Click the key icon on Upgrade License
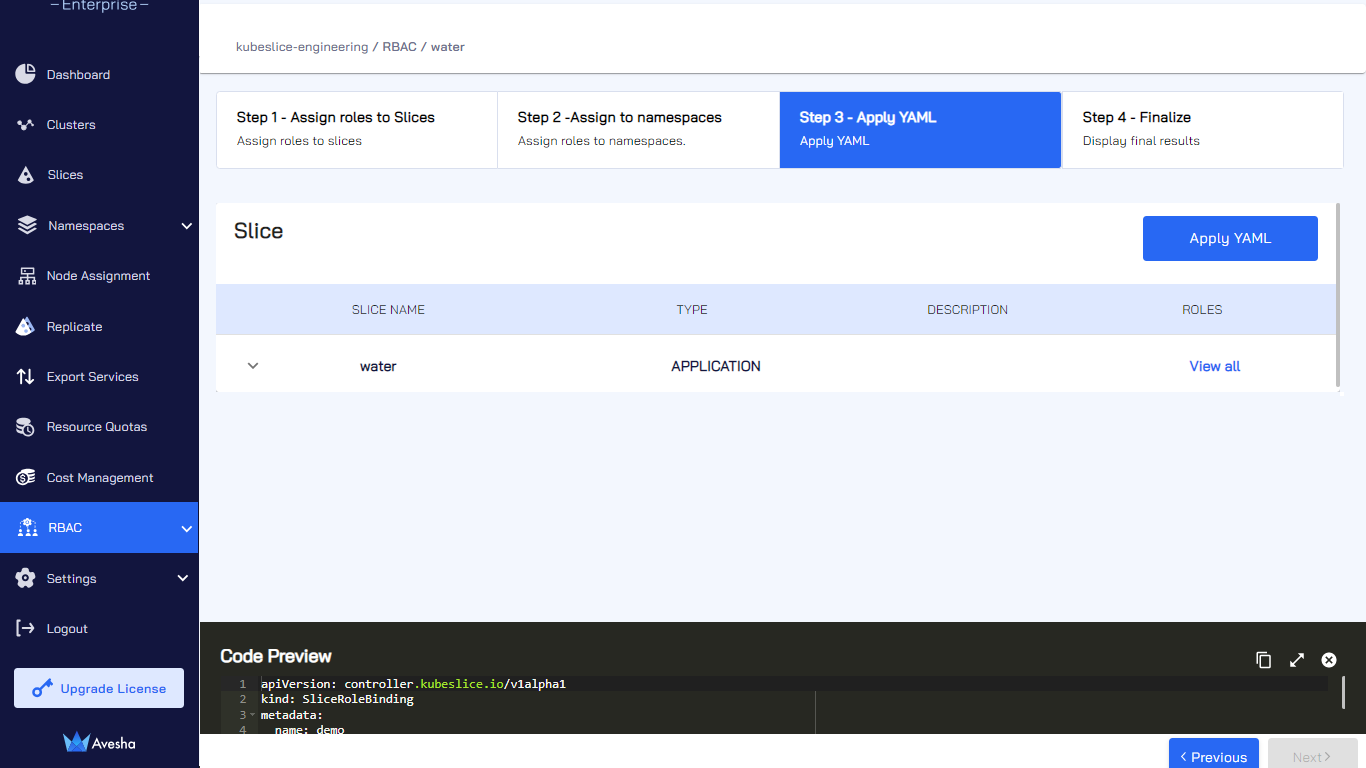This screenshot has width=1366, height=768. [42, 688]
